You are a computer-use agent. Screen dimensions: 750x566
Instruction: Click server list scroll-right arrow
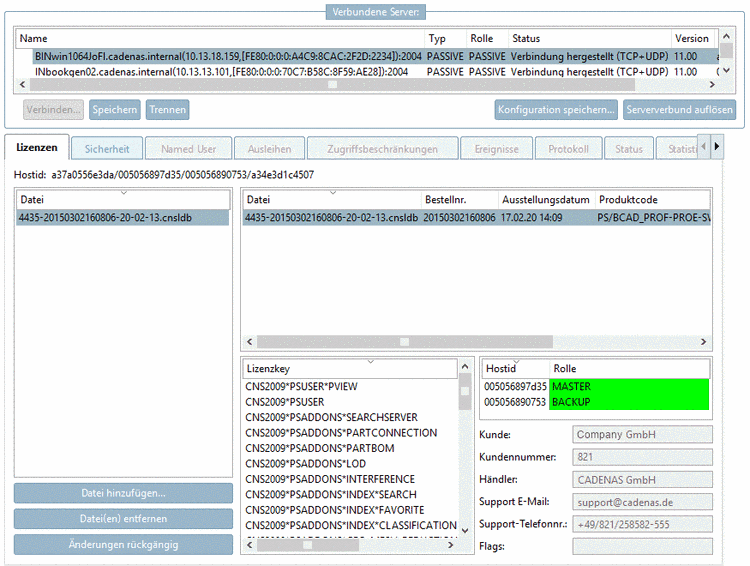coord(712,85)
